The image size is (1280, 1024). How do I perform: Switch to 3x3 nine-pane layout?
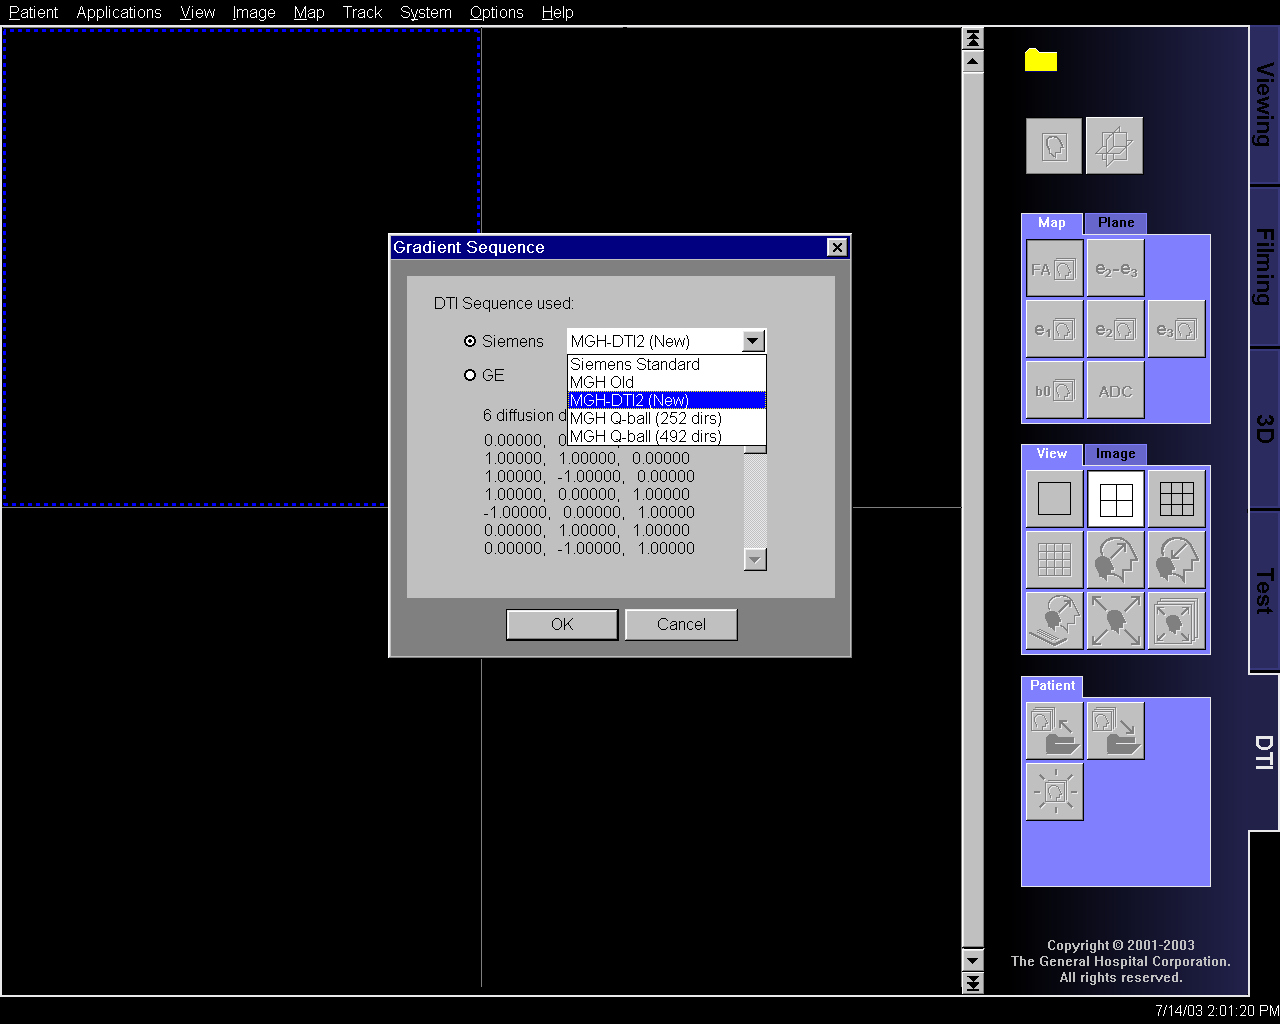[x=1176, y=499]
